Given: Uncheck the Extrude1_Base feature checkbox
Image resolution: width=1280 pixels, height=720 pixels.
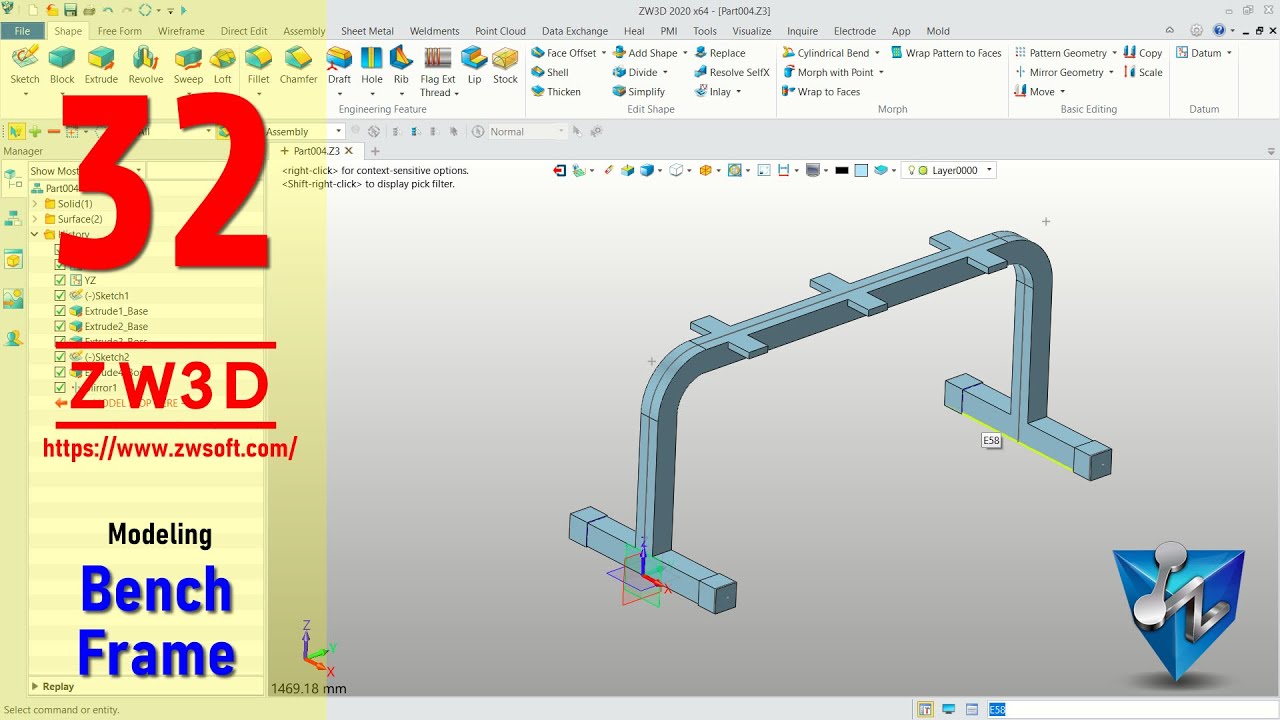Looking at the screenshot, I should tap(60, 311).
